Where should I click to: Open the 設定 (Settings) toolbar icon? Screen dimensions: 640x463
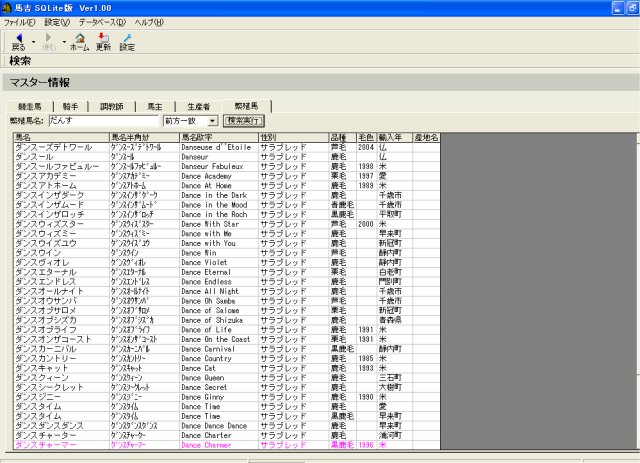126,41
